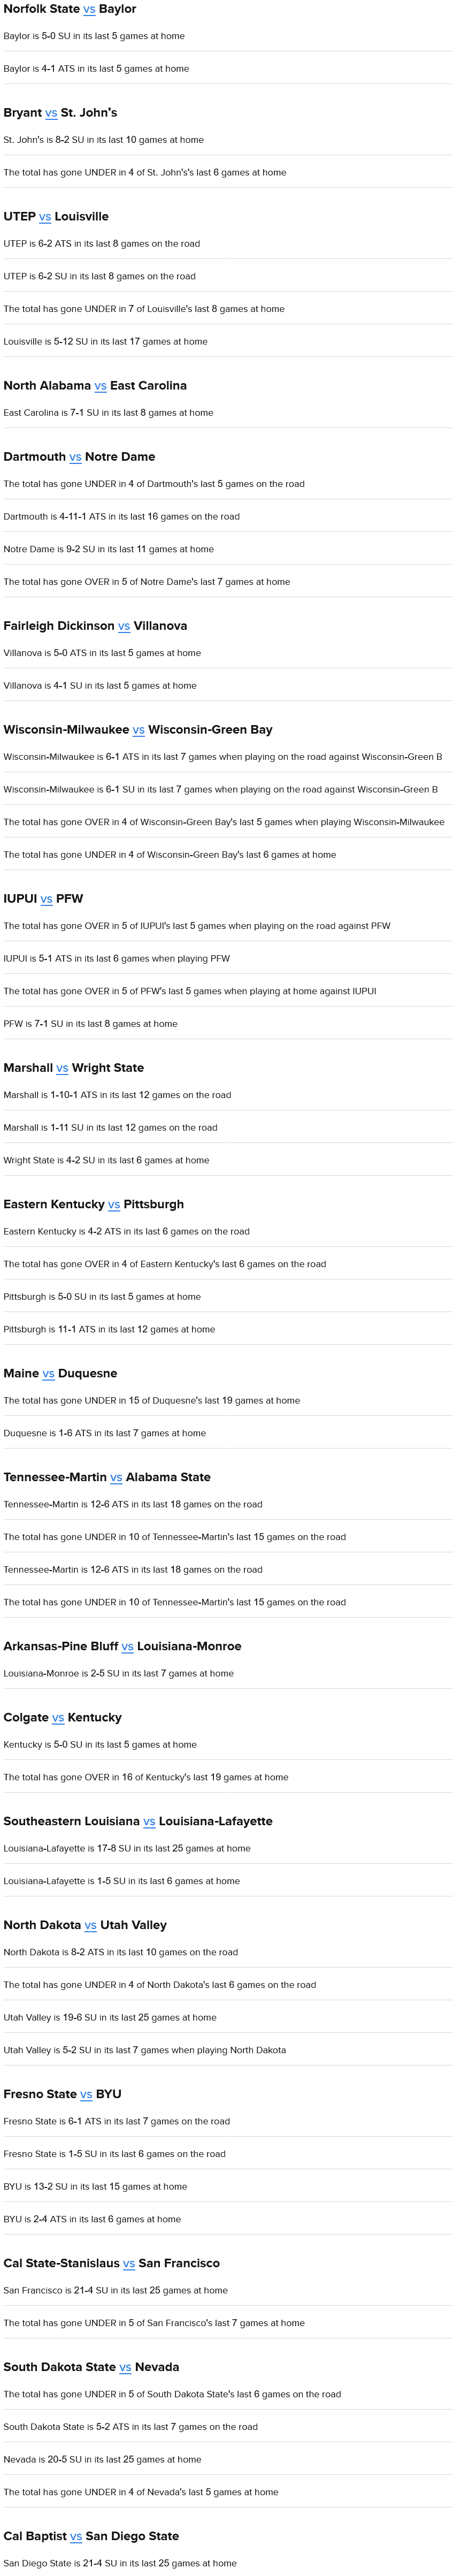The image size is (453, 2576).
Task: Open the Marshall vs Wright State link
Action: 62,1068
